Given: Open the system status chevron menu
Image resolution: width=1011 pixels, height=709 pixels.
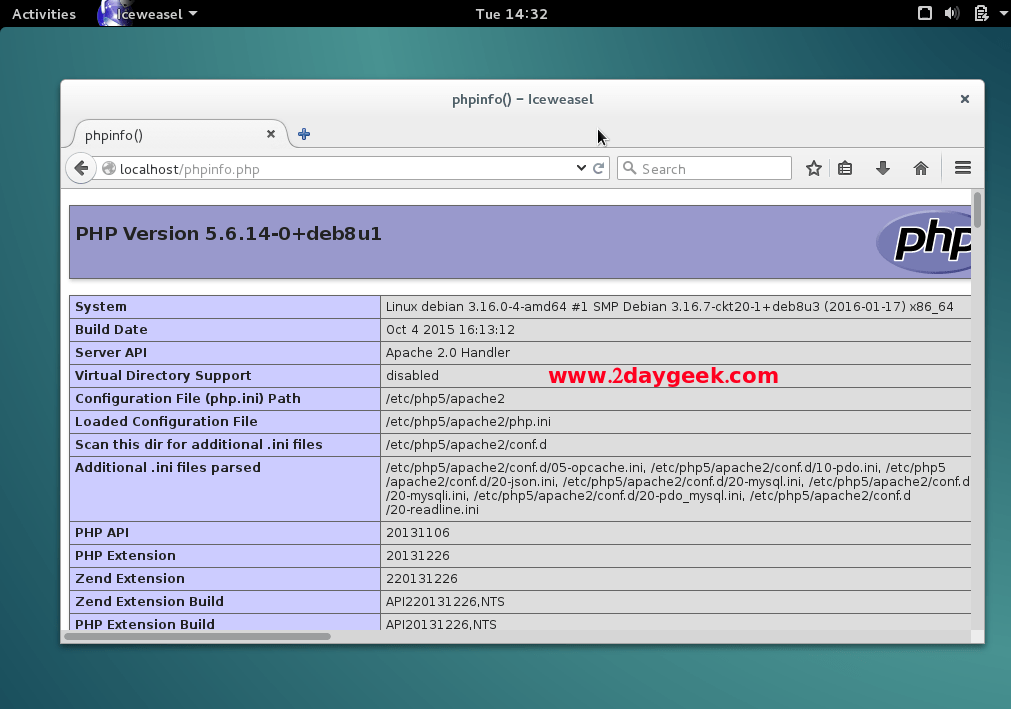Looking at the screenshot, I should pos(1003,13).
